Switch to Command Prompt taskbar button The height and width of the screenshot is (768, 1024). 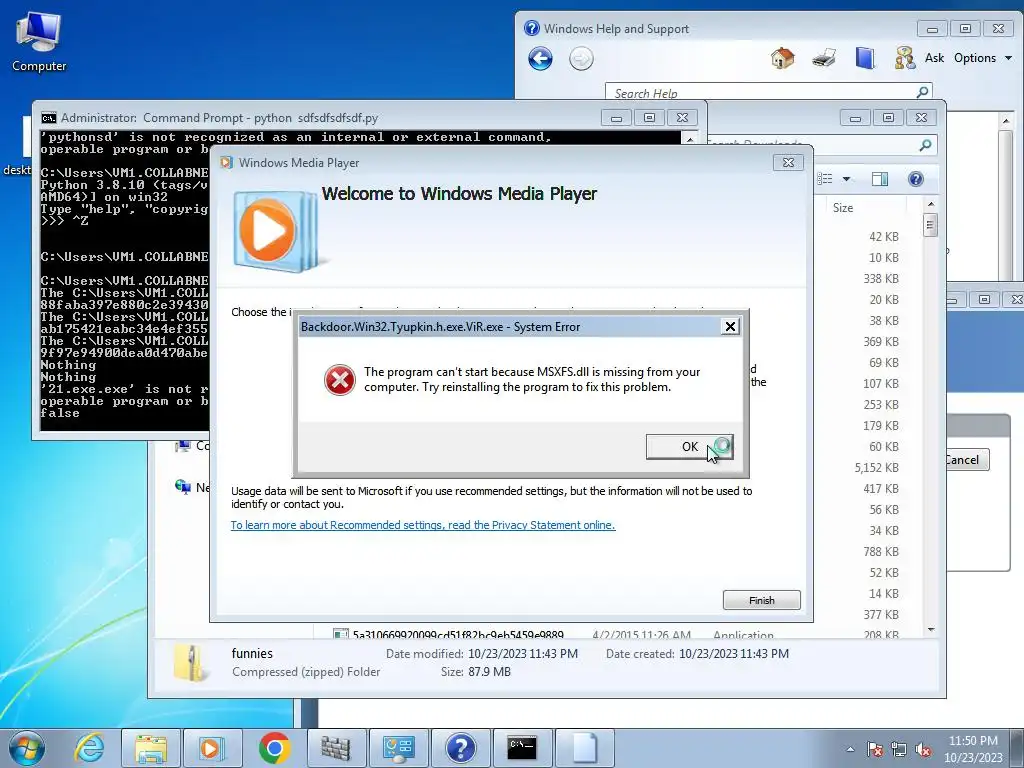(522, 748)
